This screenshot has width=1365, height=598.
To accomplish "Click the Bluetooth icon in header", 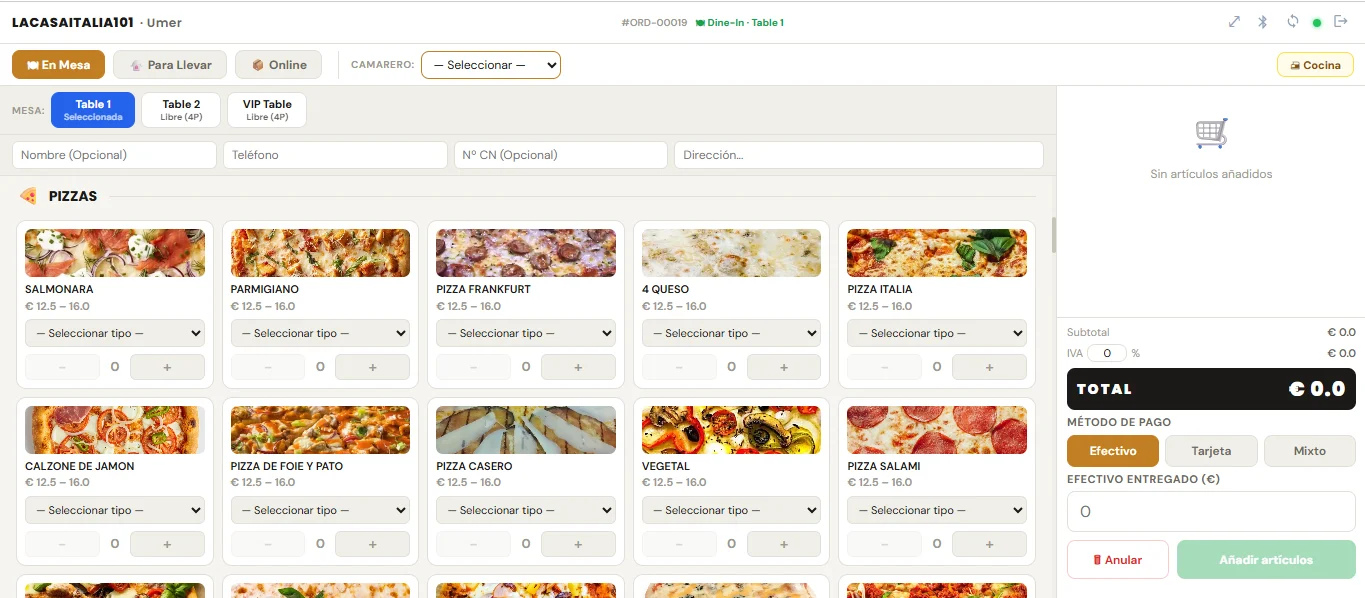I will coord(1263,22).
